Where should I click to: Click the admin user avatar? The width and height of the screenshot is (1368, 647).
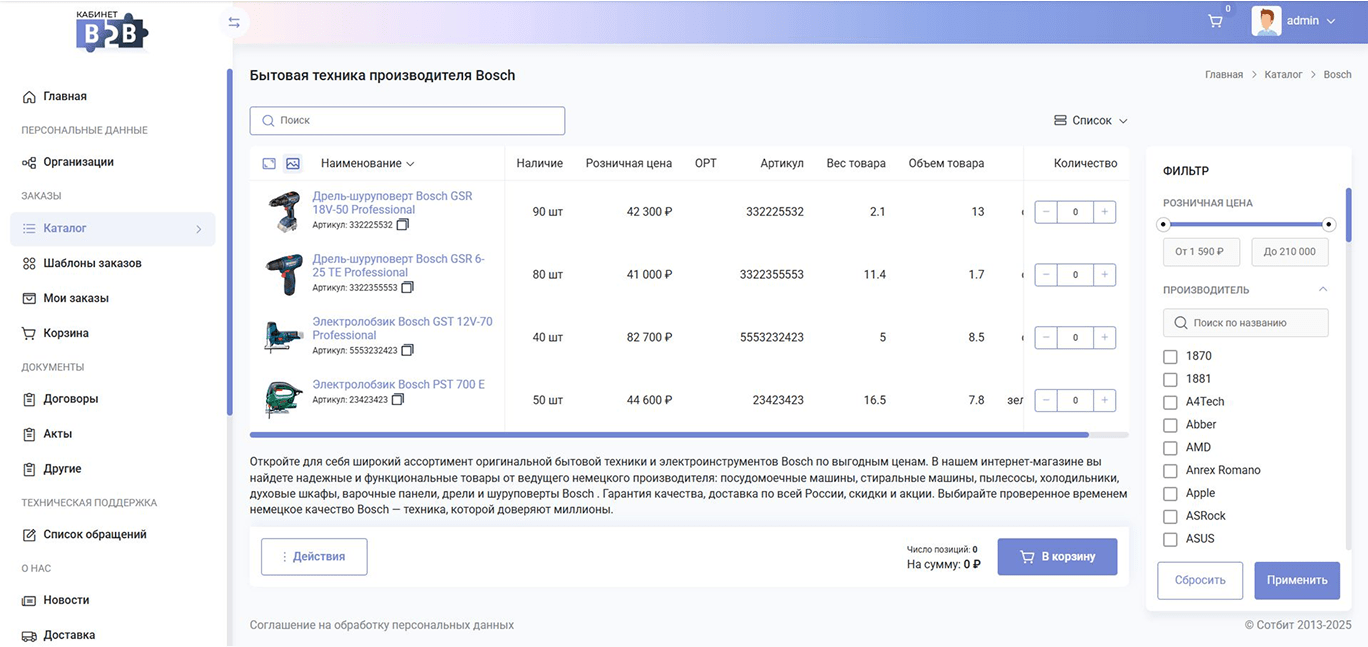click(1267, 21)
